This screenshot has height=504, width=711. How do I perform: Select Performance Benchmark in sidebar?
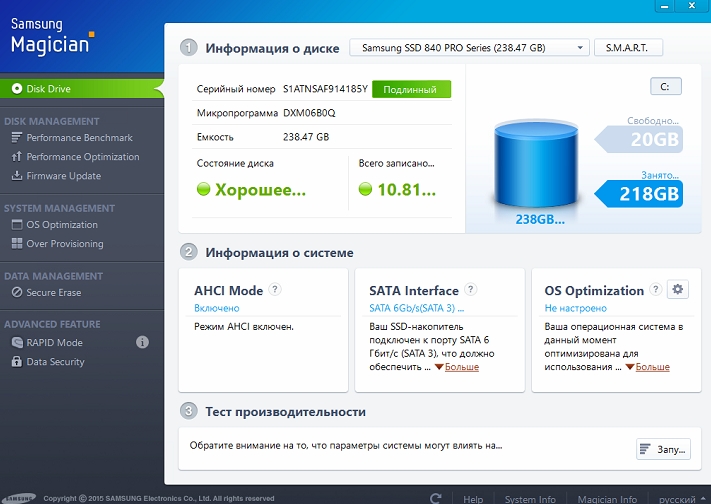(79, 138)
